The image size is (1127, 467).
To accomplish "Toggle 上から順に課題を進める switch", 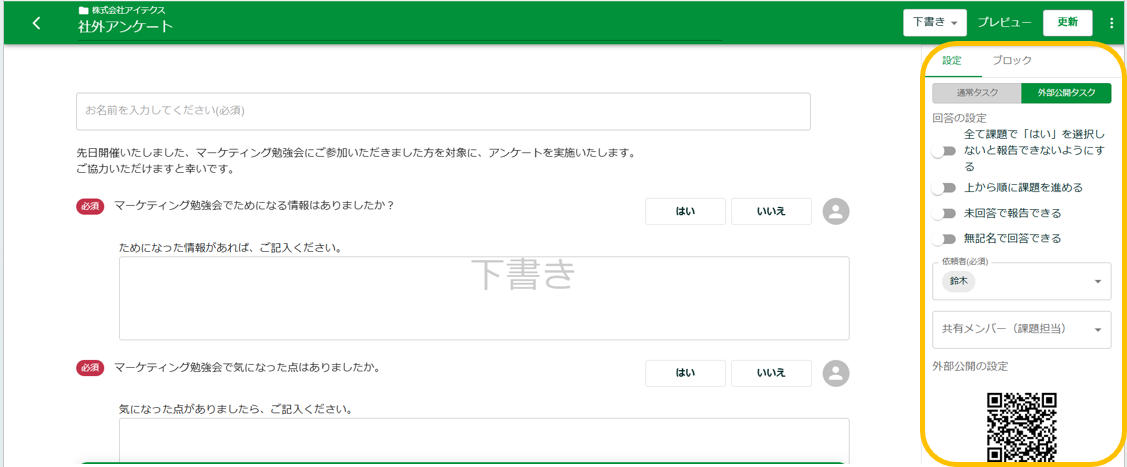I will (x=943, y=188).
